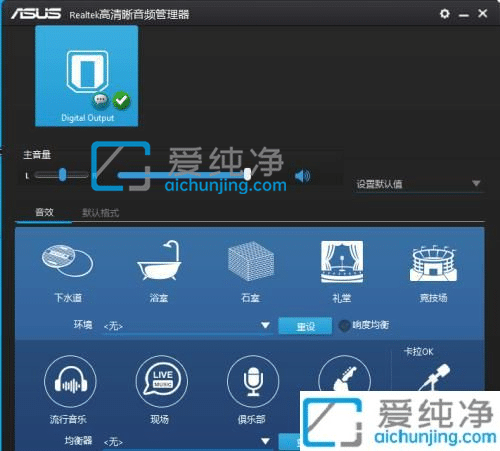Toggle the 响度均衡 loudness equalization option
500x451 pixels.
point(344,325)
